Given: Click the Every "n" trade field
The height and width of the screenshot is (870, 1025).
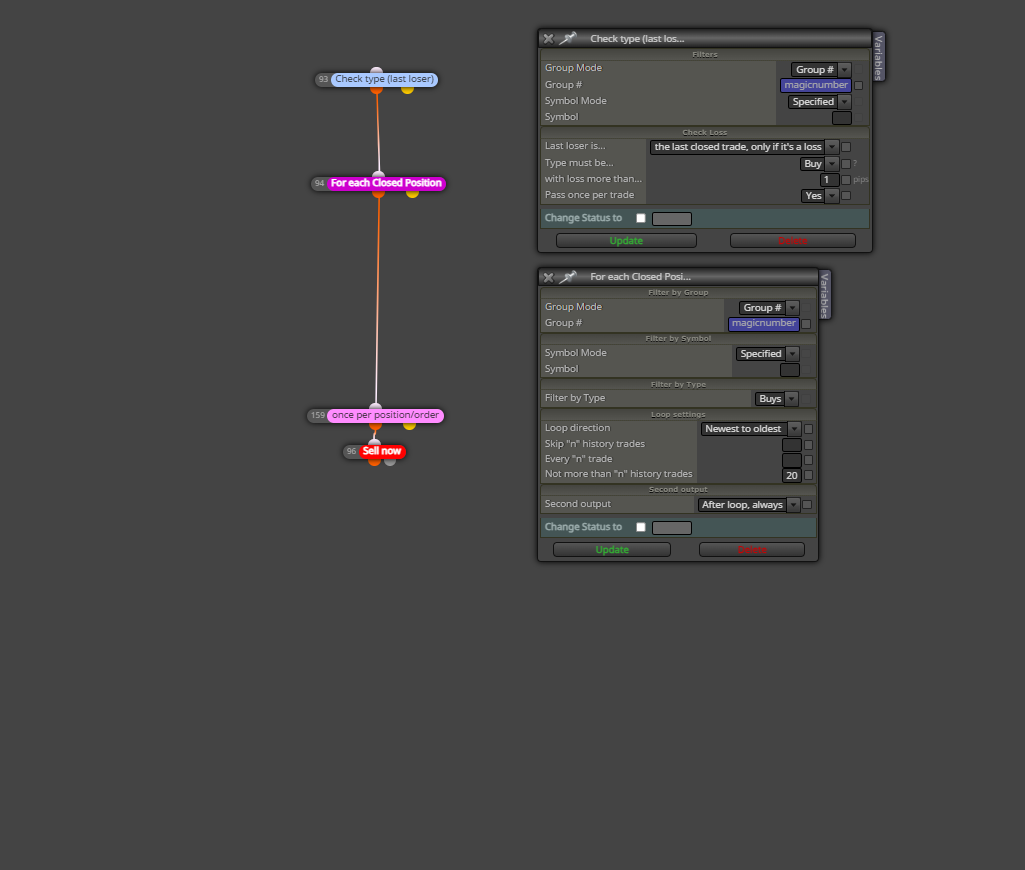Looking at the screenshot, I should [x=792, y=460].
